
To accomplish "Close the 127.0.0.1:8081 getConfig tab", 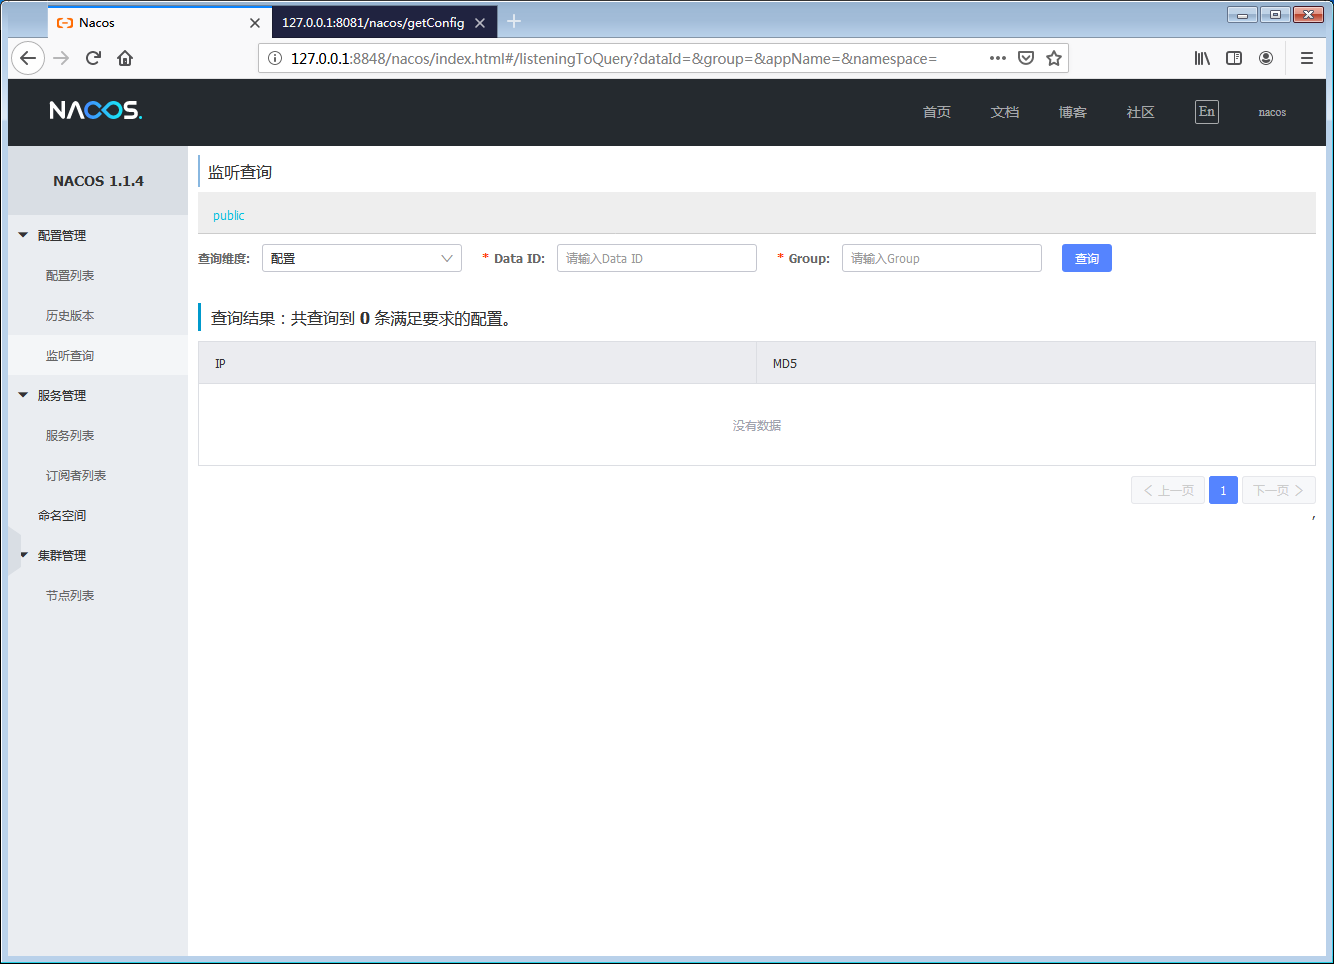I will coord(480,22).
